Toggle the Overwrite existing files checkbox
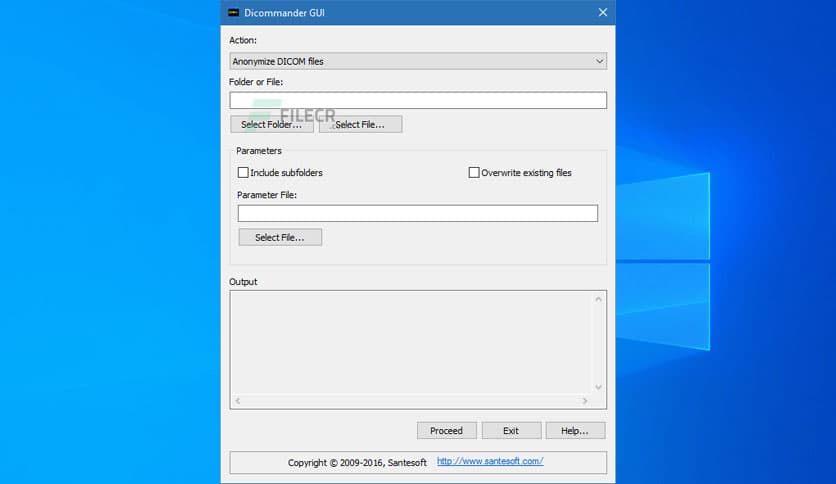This screenshot has width=836, height=484. coord(474,173)
